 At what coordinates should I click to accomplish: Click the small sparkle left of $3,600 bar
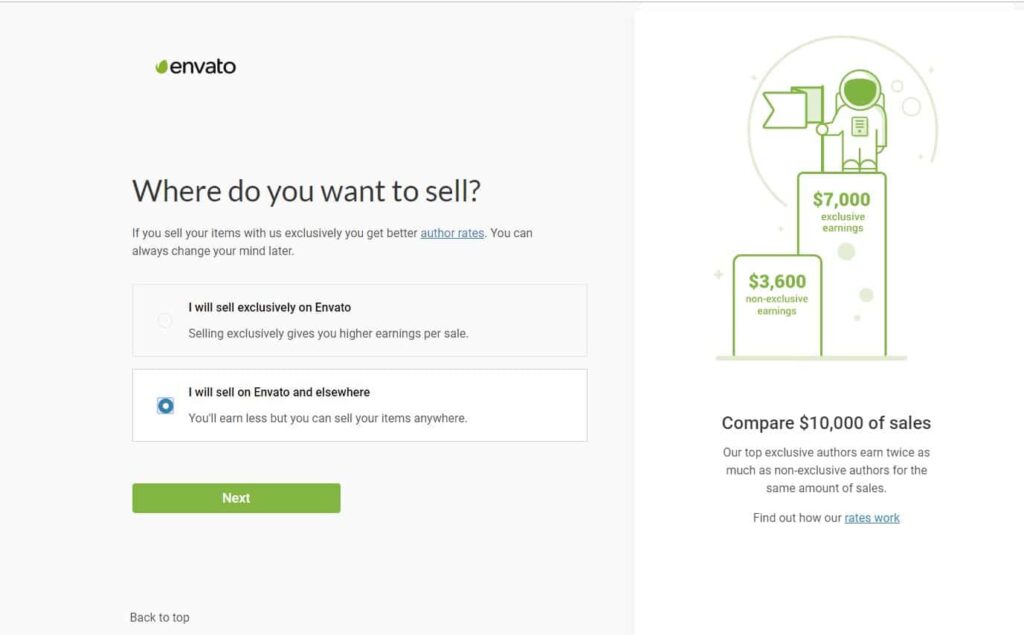(718, 274)
